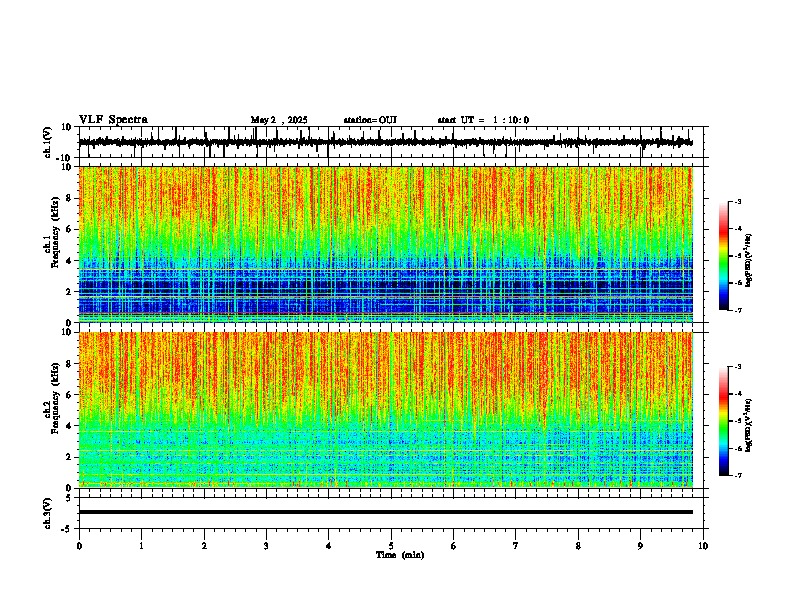Click the ch.1 voltage waveform trace
Image resolution: width=792 pixels, height=612 pixels.
[385, 142]
